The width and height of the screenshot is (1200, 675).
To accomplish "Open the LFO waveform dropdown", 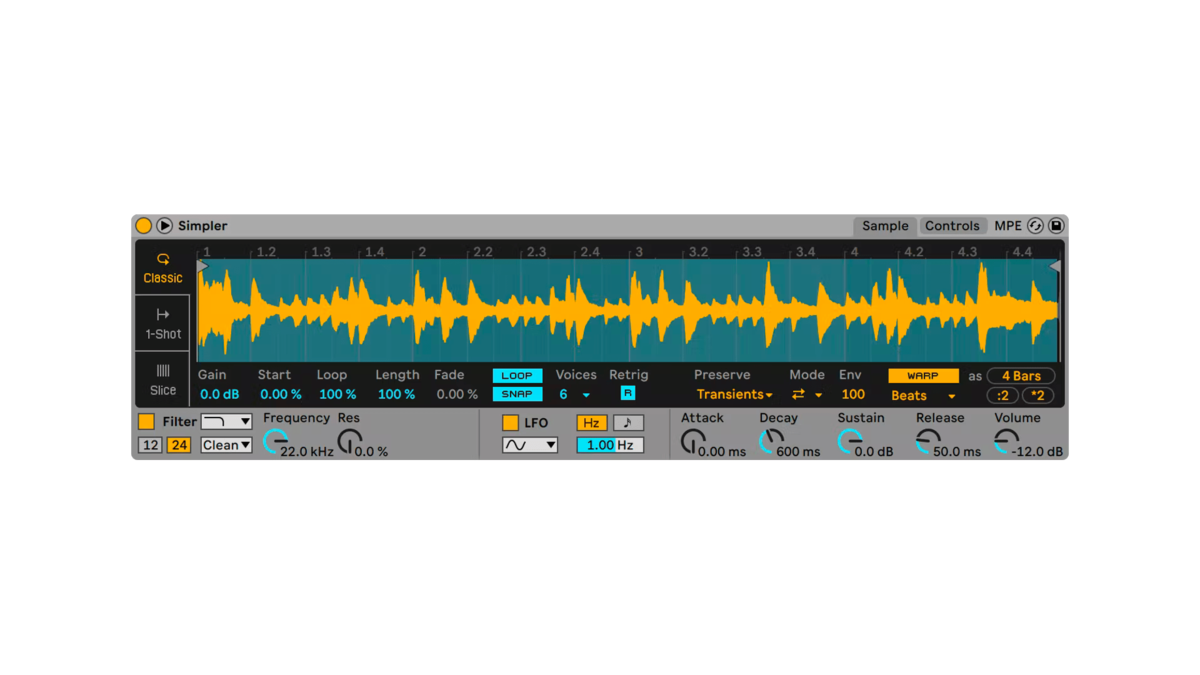I will [530, 445].
